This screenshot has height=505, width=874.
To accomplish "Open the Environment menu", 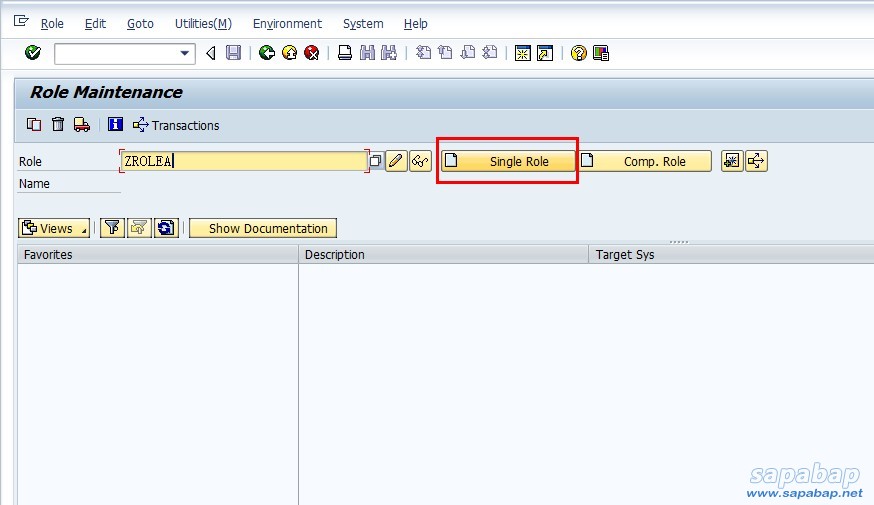I will click(287, 23).
